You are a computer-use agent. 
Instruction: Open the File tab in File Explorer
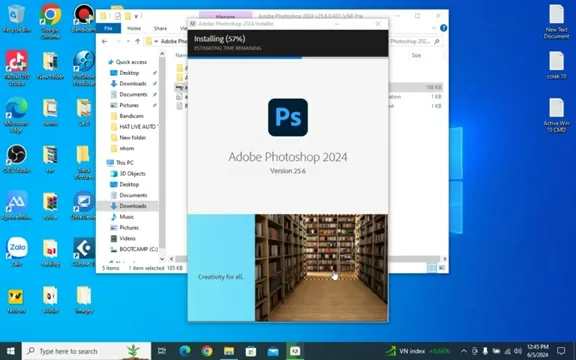pos(108,28)
